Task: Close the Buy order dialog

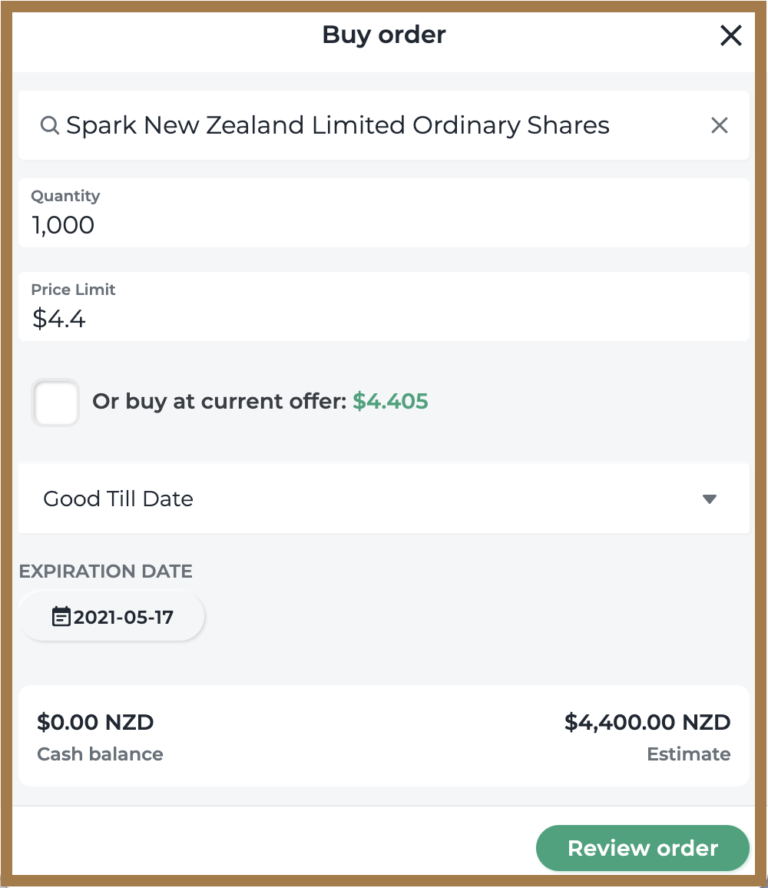Action: point(731,35)
